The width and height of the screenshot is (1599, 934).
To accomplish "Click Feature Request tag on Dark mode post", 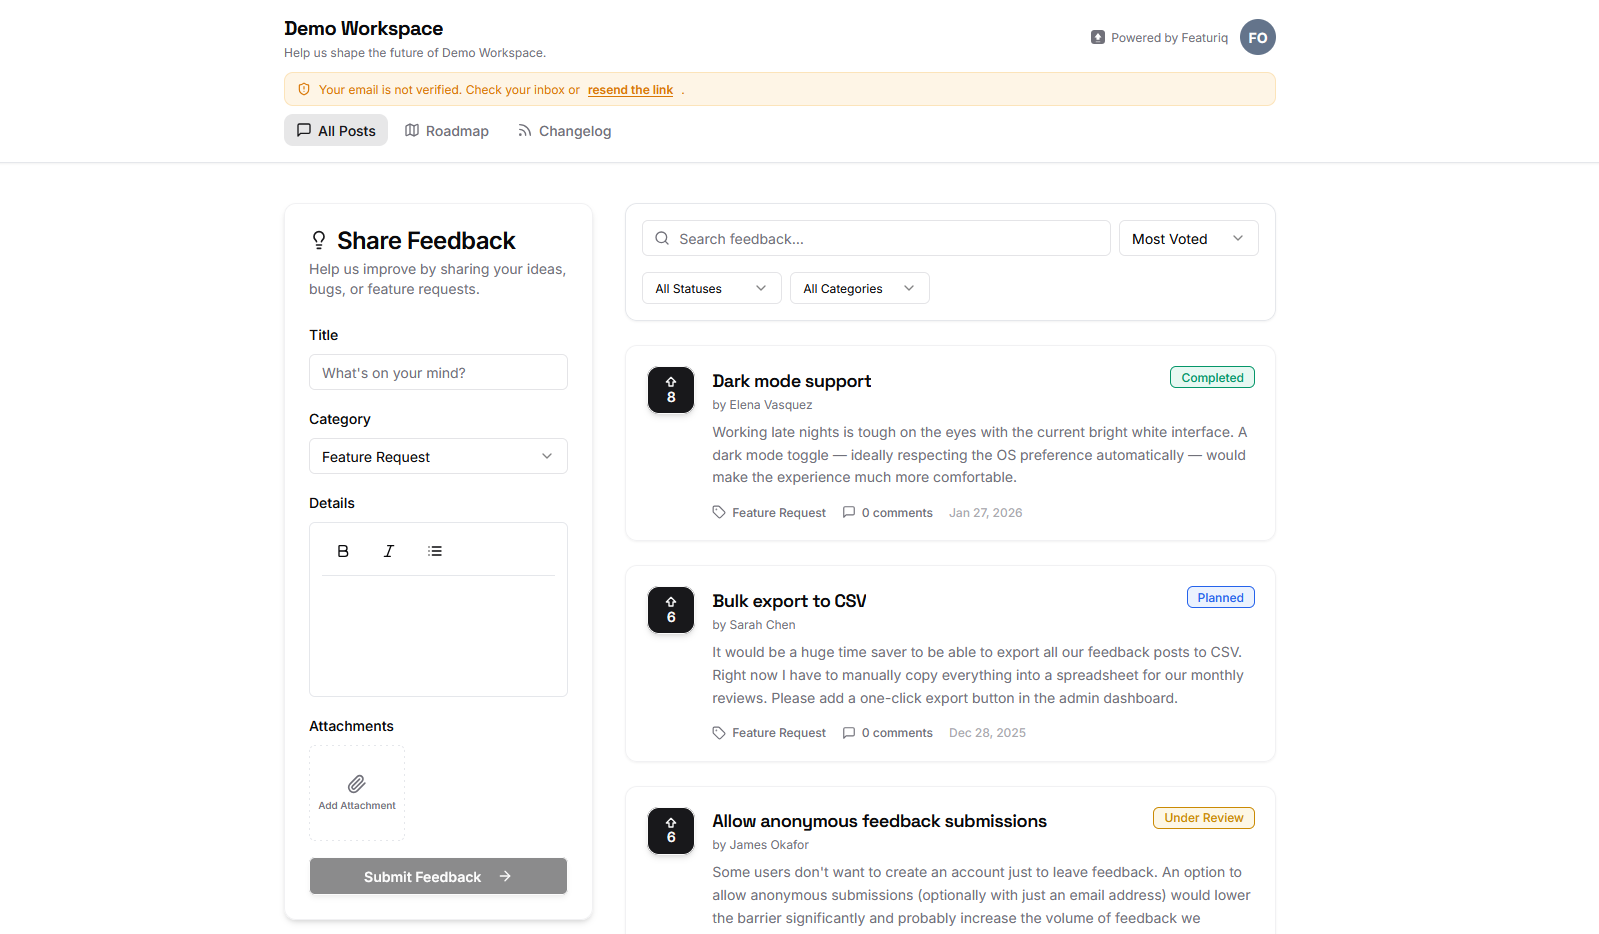I will pyautogui.click(x=779, y=512).
